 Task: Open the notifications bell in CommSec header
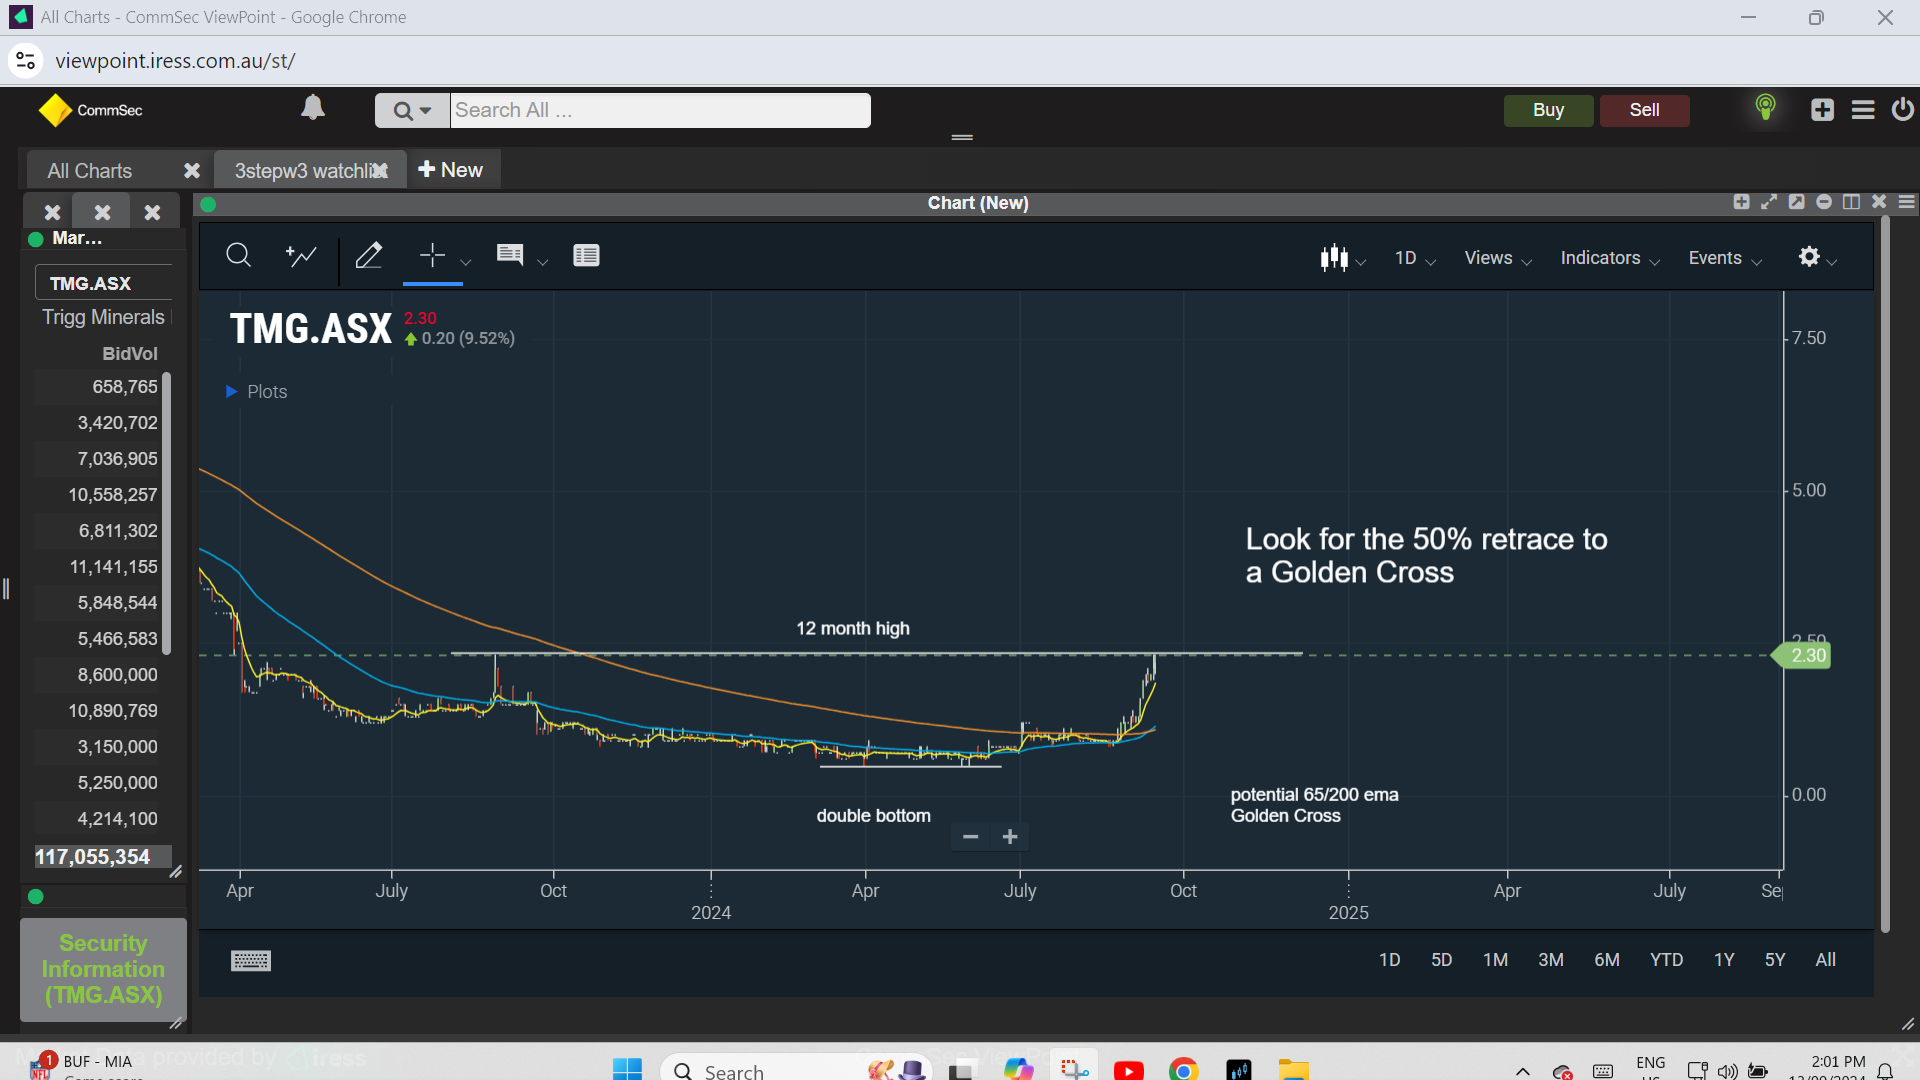(x=313, y=107)
